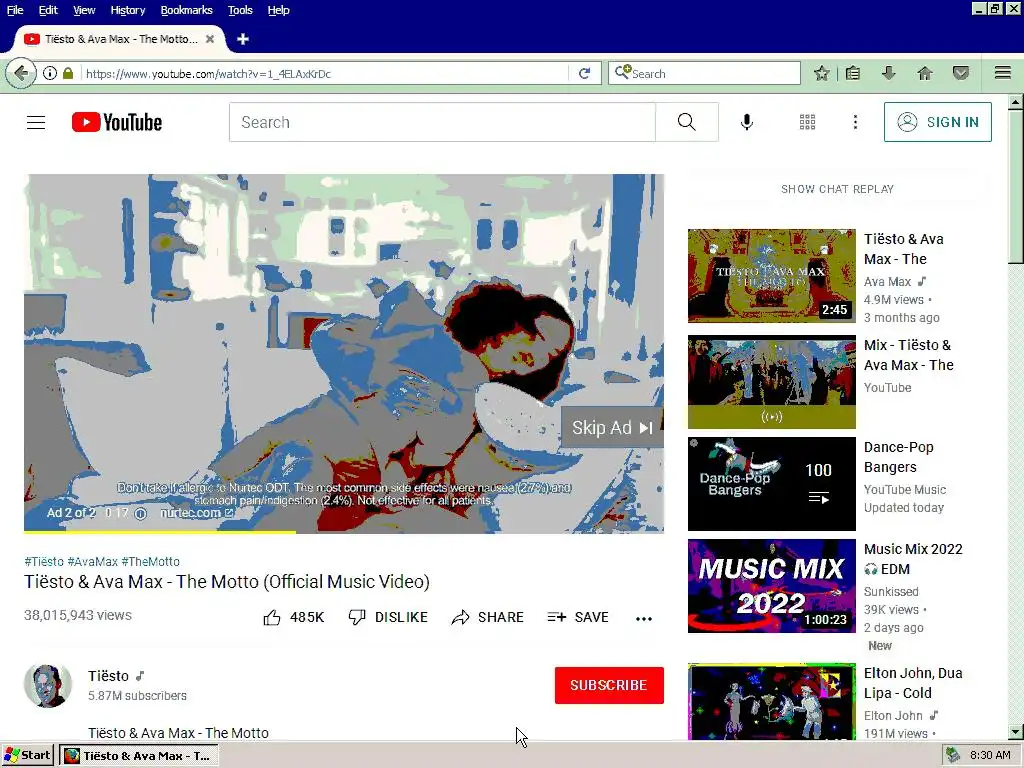Image resolution: width=1024 pixels, height=768 pixels.
Task: Click the #TheMotto hashtag
Action: pos(150,562)
